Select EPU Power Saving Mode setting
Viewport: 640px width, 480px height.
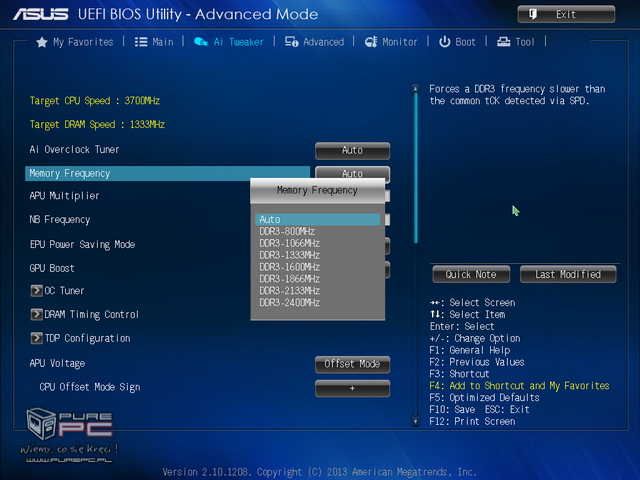82,244
